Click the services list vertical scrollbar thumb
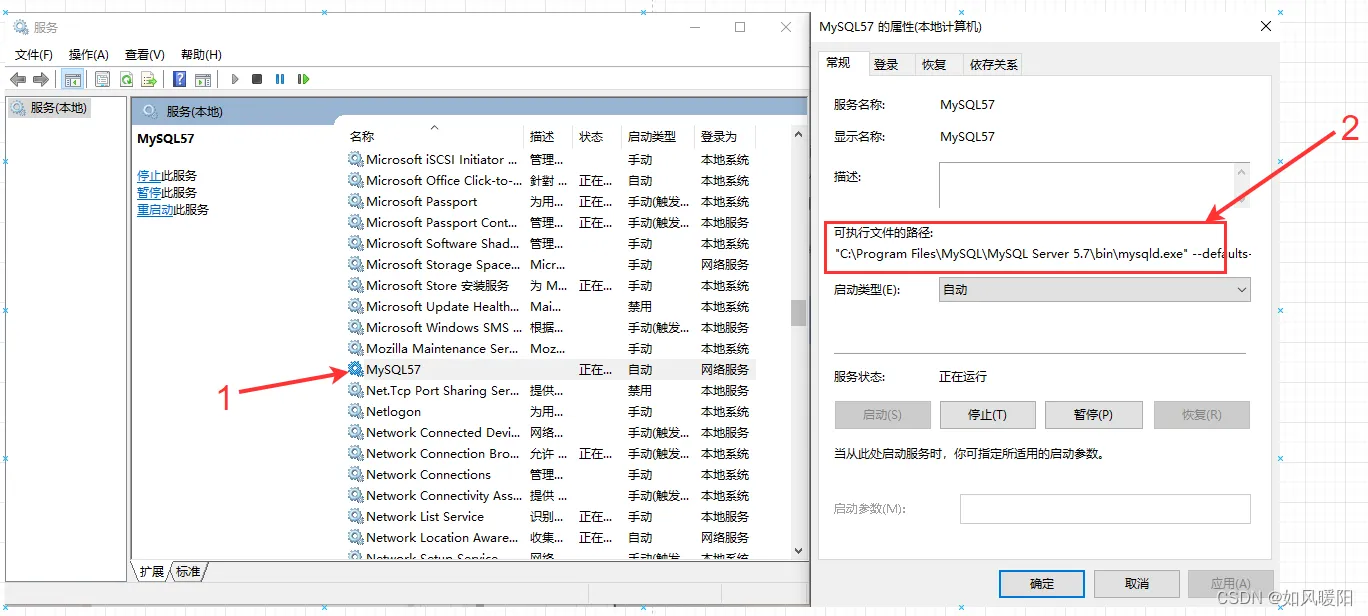Image resolution: width=1368 pixels, height=616 pixels. point(798,313)
